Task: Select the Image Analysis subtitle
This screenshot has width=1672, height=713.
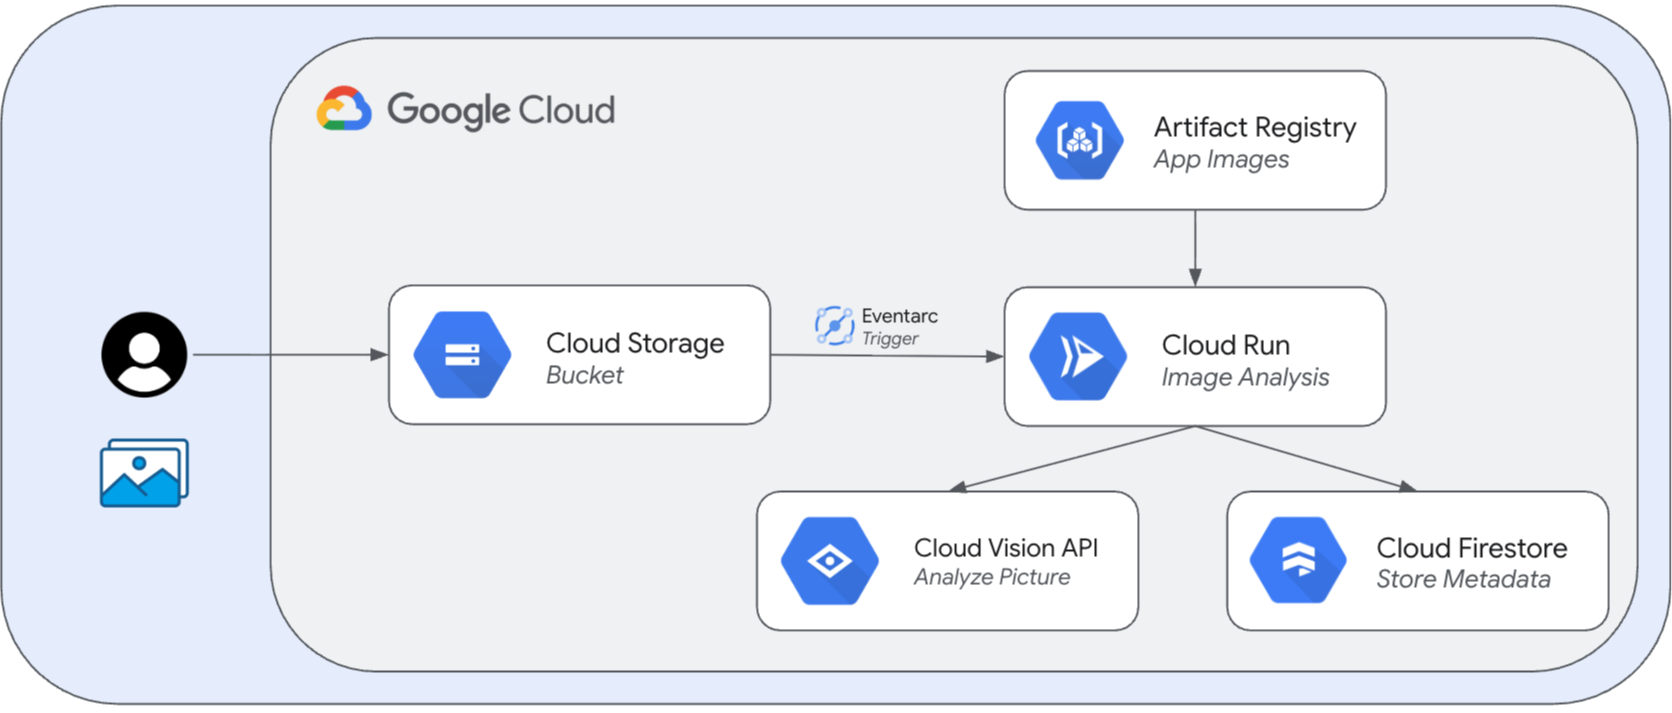Action: coord(1245,377)
